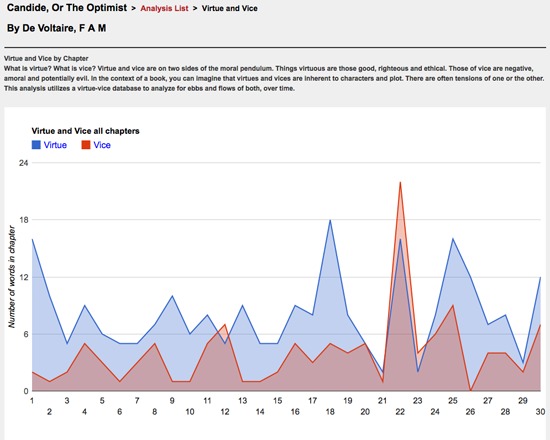Click x-axis chapter label 15
This screenshot has height=440, width=550.
click(x=277, y=401)
